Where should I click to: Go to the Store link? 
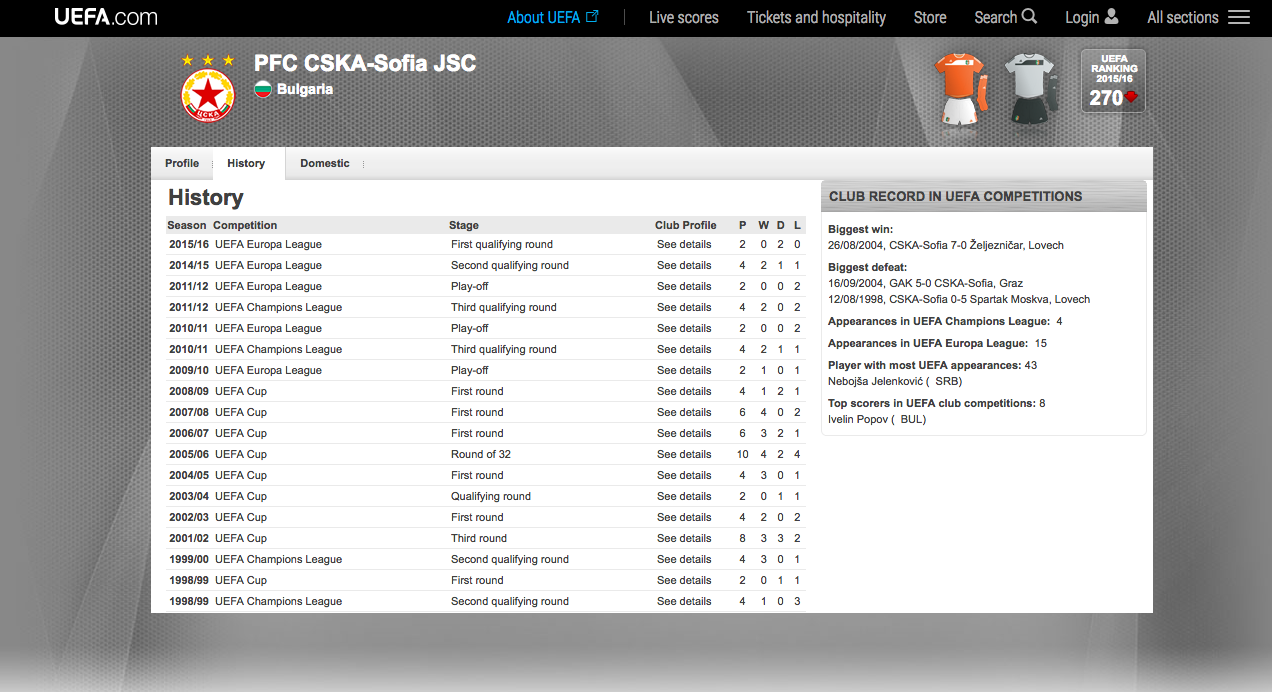coord(930,17)
